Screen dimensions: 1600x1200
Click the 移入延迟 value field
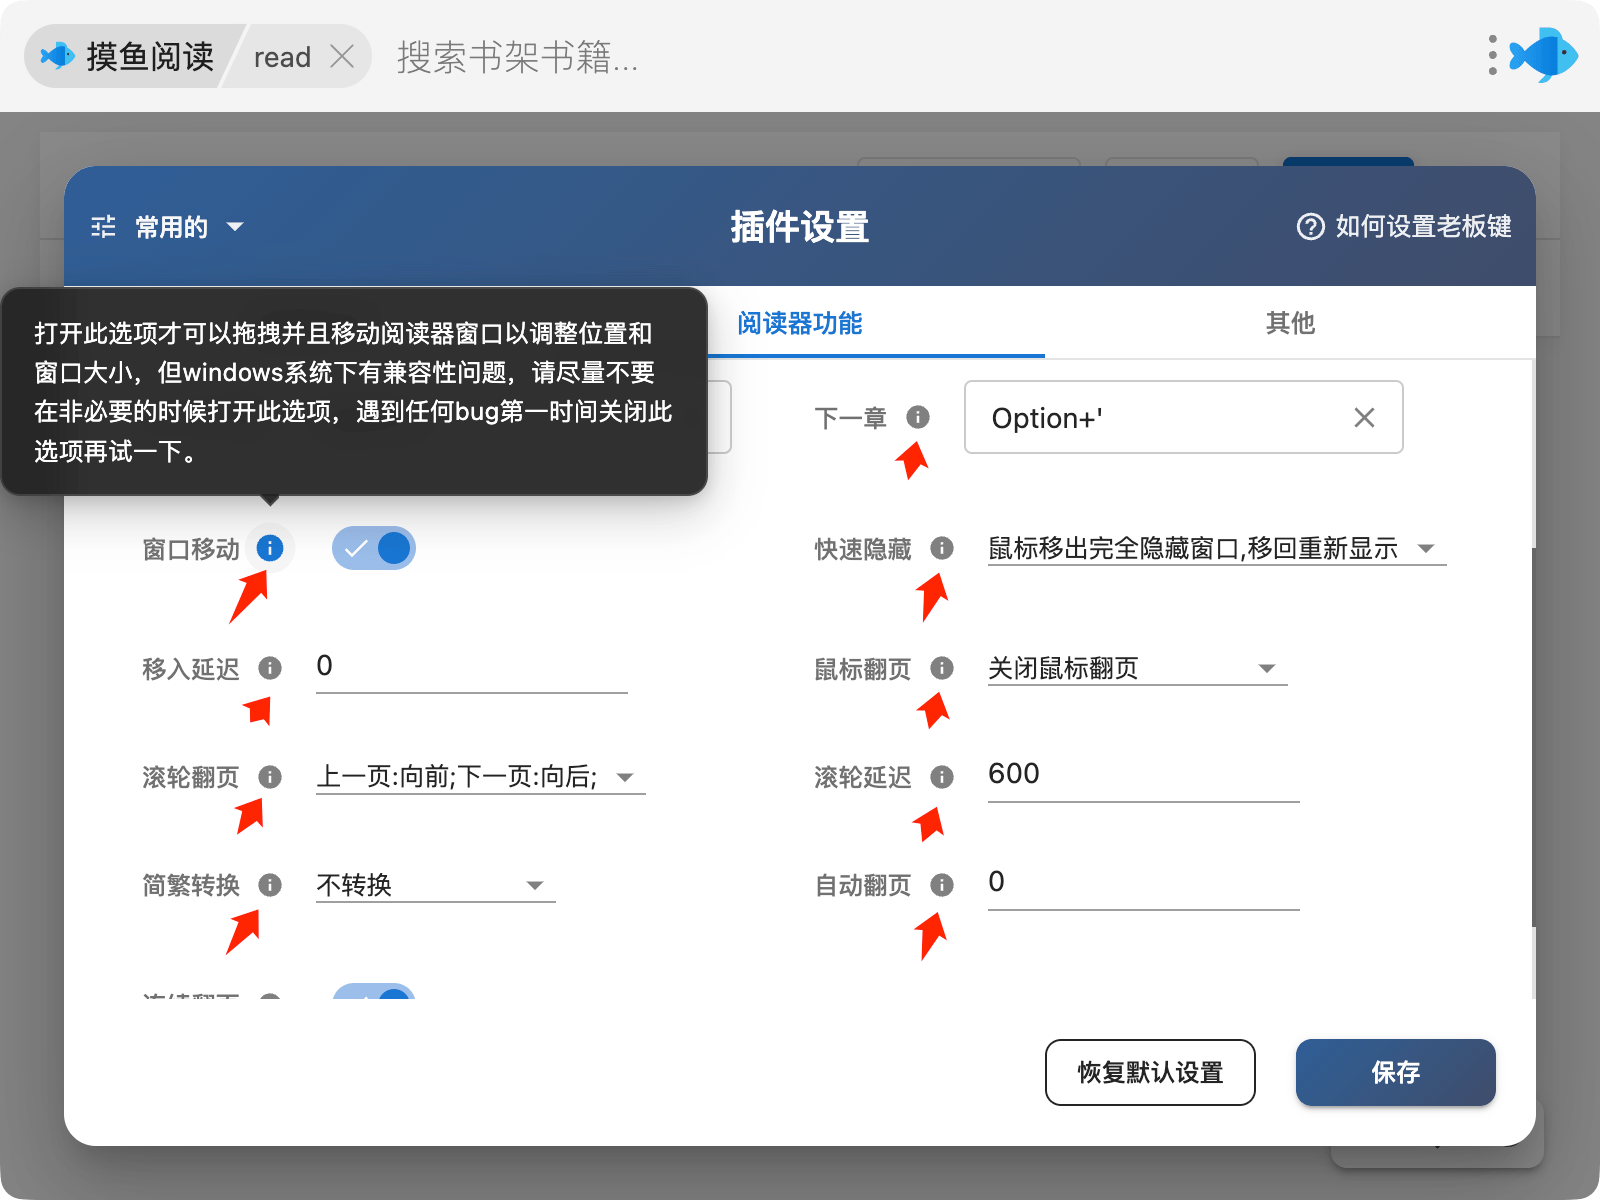[472, 667]
